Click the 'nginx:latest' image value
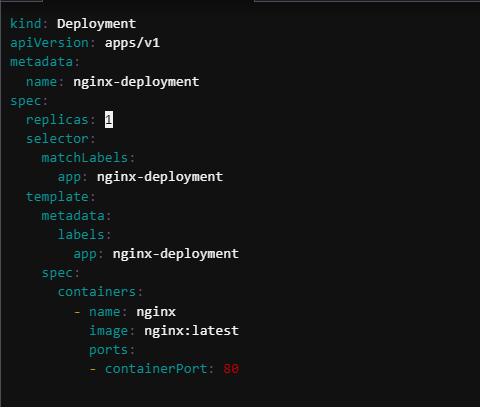This screenshot has width=480, height=407. 192,331
